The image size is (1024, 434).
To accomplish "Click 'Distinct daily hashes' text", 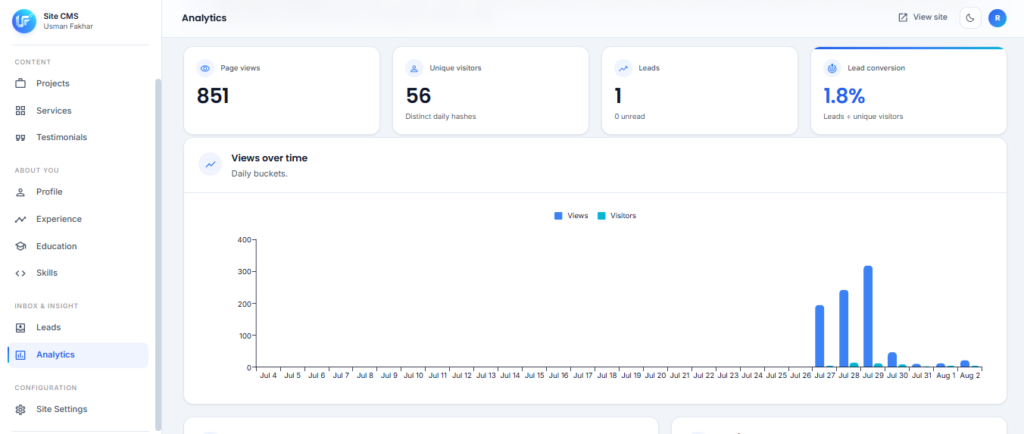I will [x=441, y=117].
